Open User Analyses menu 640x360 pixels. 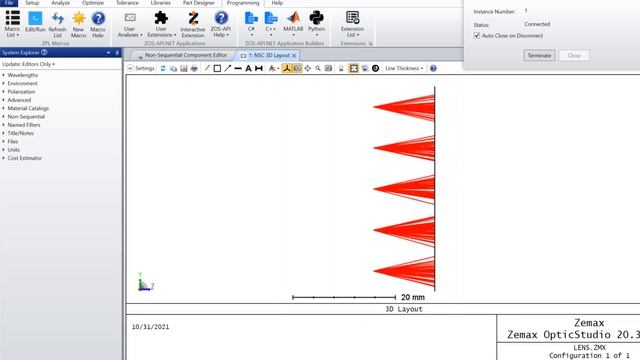tap(130, 24)
